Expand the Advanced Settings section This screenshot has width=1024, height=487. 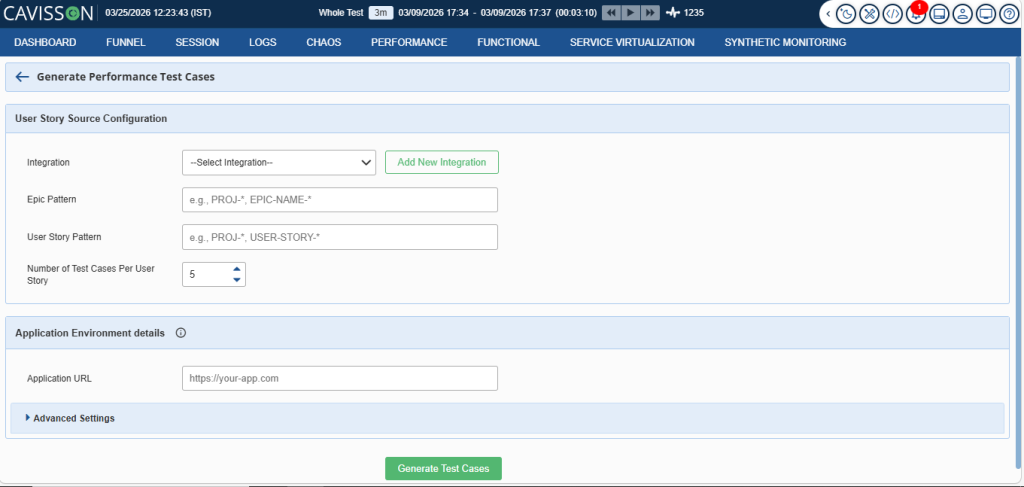(70, 418)
